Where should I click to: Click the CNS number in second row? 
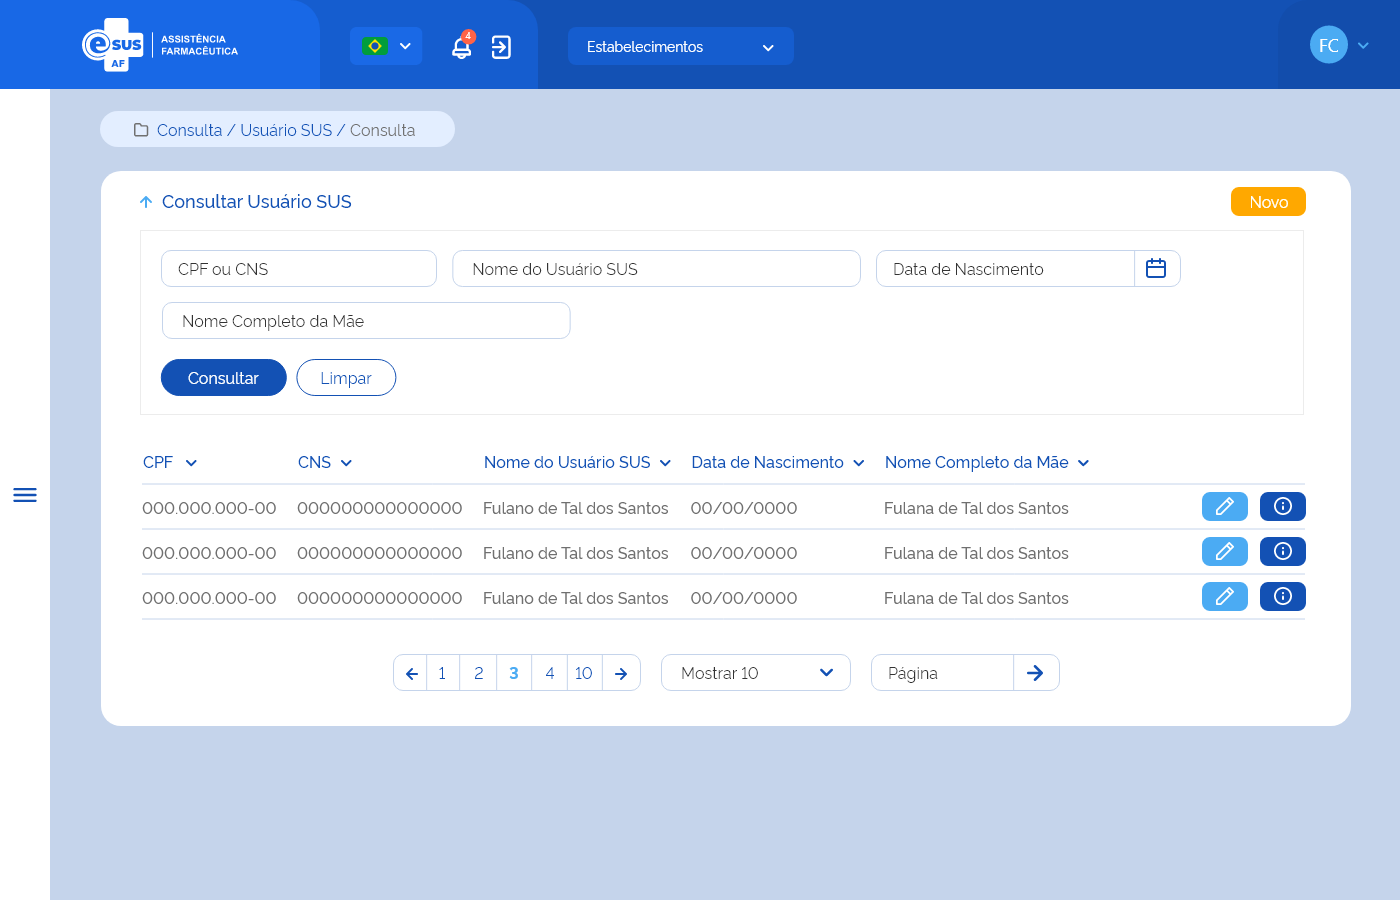coord(380,553)
